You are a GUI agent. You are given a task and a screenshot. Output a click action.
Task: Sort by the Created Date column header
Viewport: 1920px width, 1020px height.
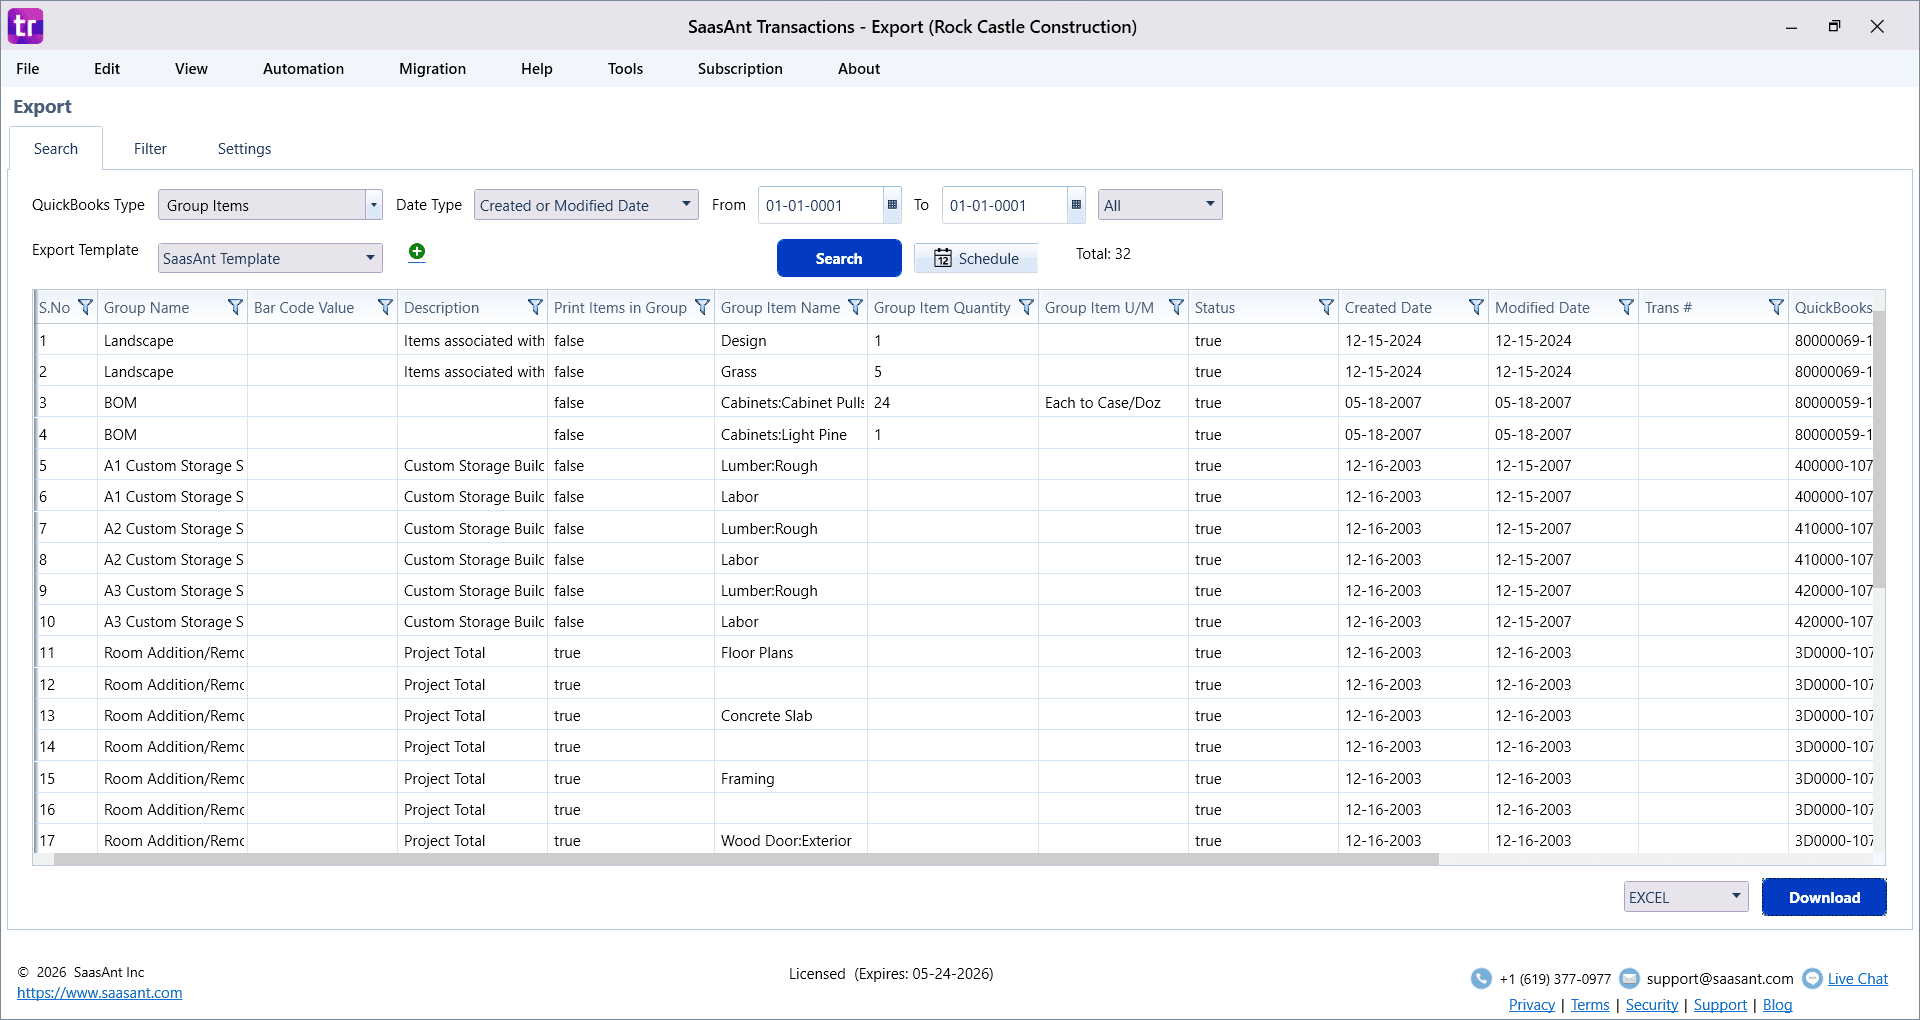pos(1388,307)
